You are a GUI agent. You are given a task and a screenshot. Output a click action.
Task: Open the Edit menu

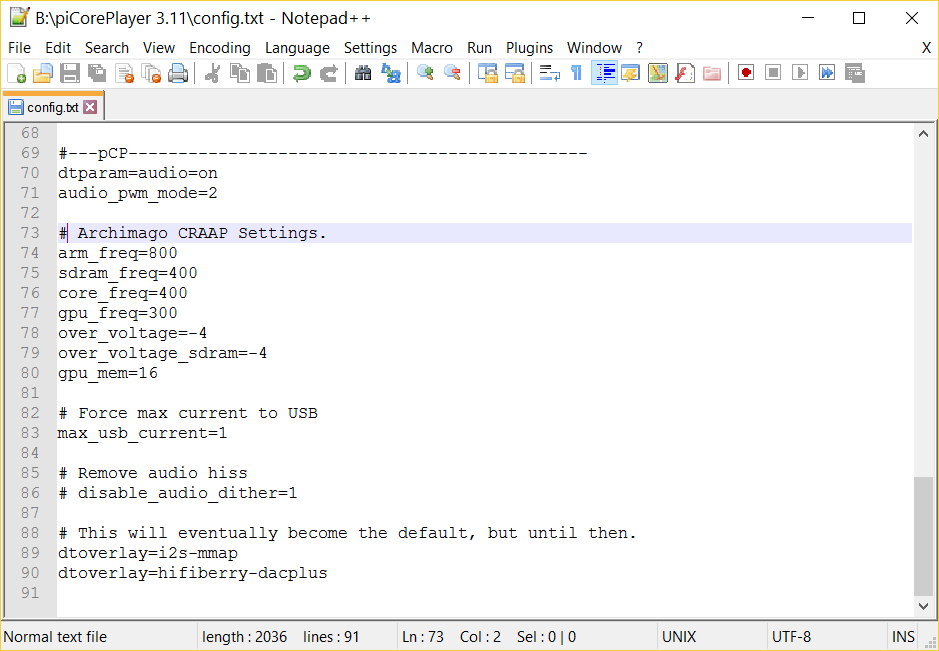point(58,48)
